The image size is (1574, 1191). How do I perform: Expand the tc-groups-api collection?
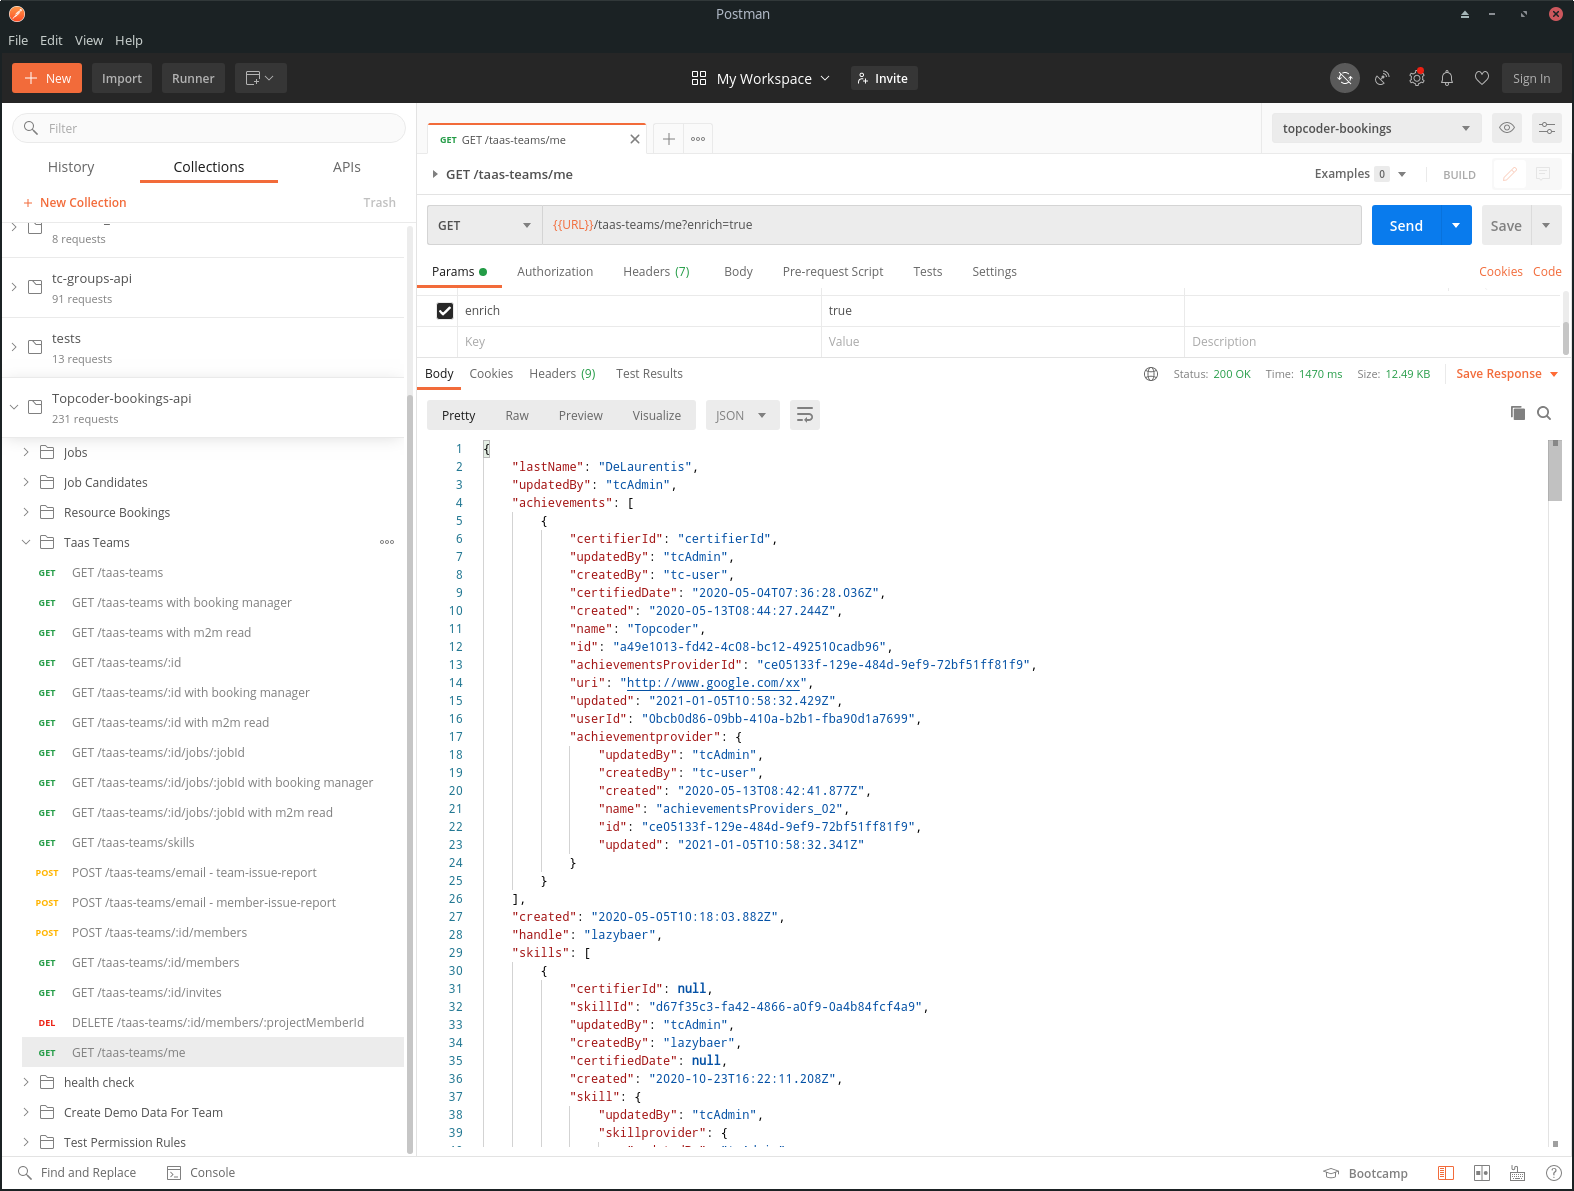pos(14,287)
